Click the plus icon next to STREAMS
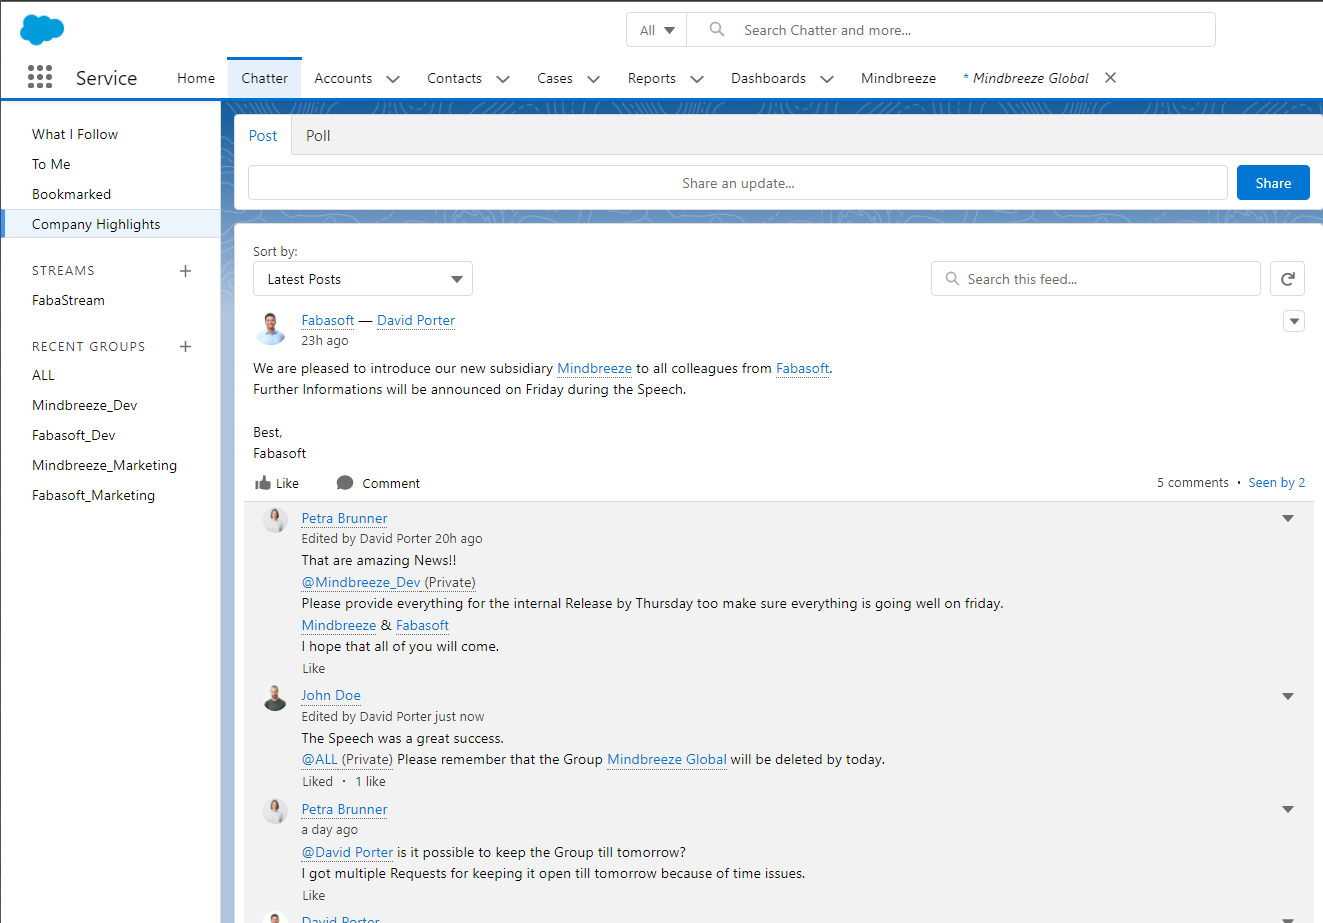 point(185,271)
